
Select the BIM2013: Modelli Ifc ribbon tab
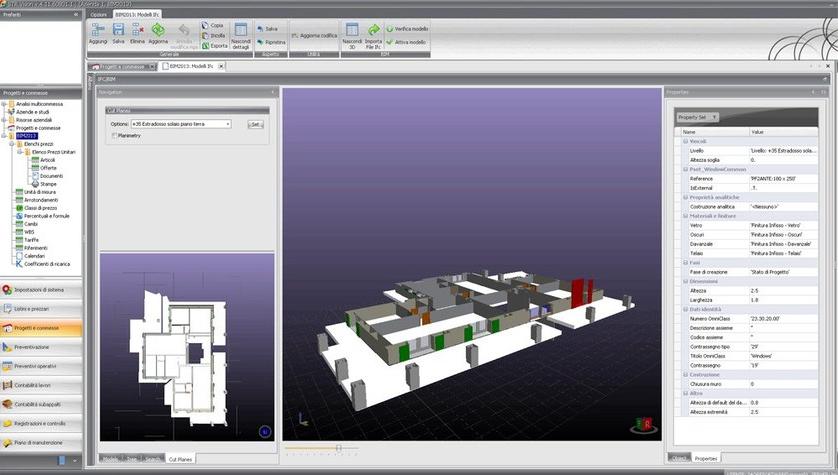[x=137, y=14]
